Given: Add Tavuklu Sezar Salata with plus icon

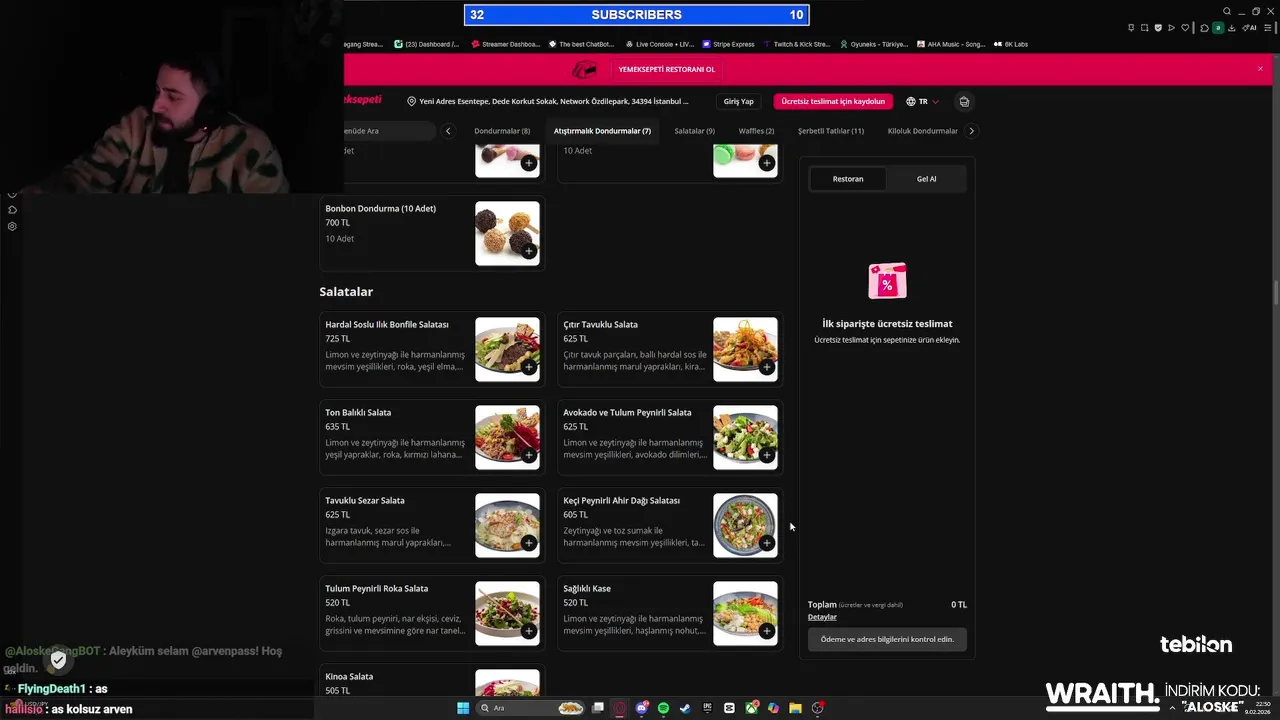Looking at the screenshot, I should [x=529, y=543].
